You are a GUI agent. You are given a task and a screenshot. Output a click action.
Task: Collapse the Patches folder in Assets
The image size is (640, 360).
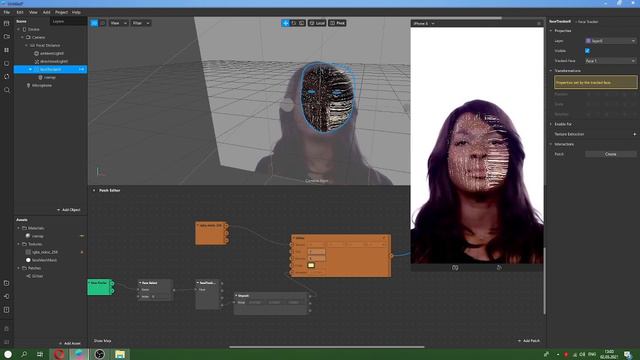(18, 268)
